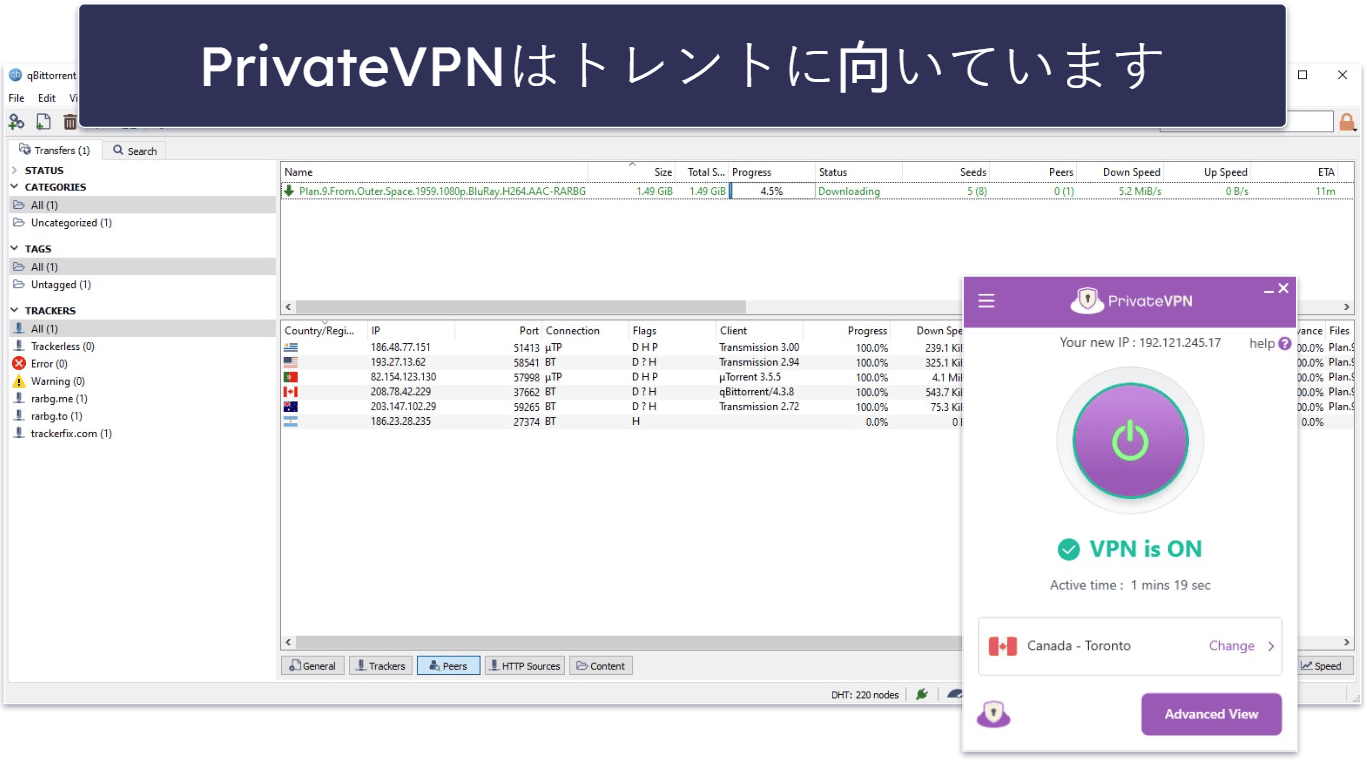Click the Australian flag for peer 203.147.102.29

(x=291, y=407)
